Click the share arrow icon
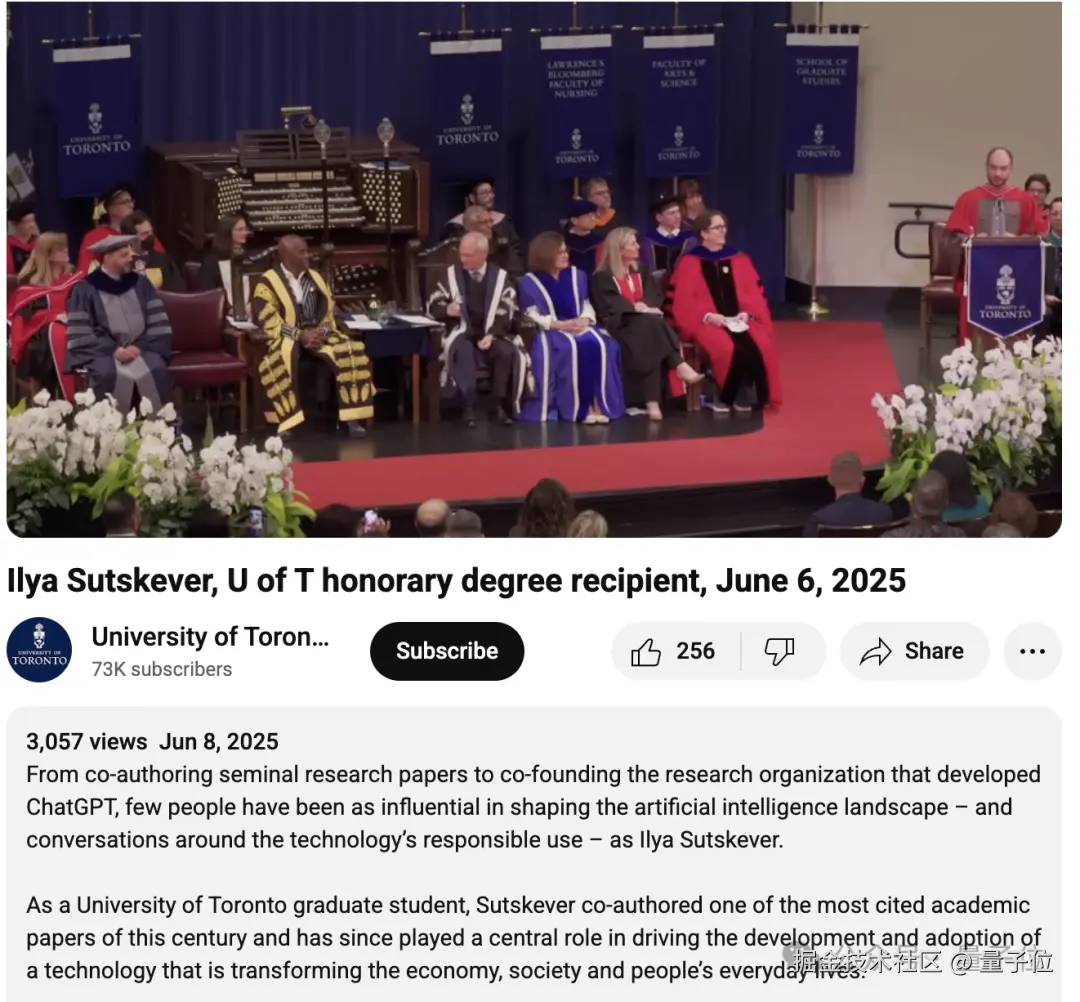 [875, 651]
